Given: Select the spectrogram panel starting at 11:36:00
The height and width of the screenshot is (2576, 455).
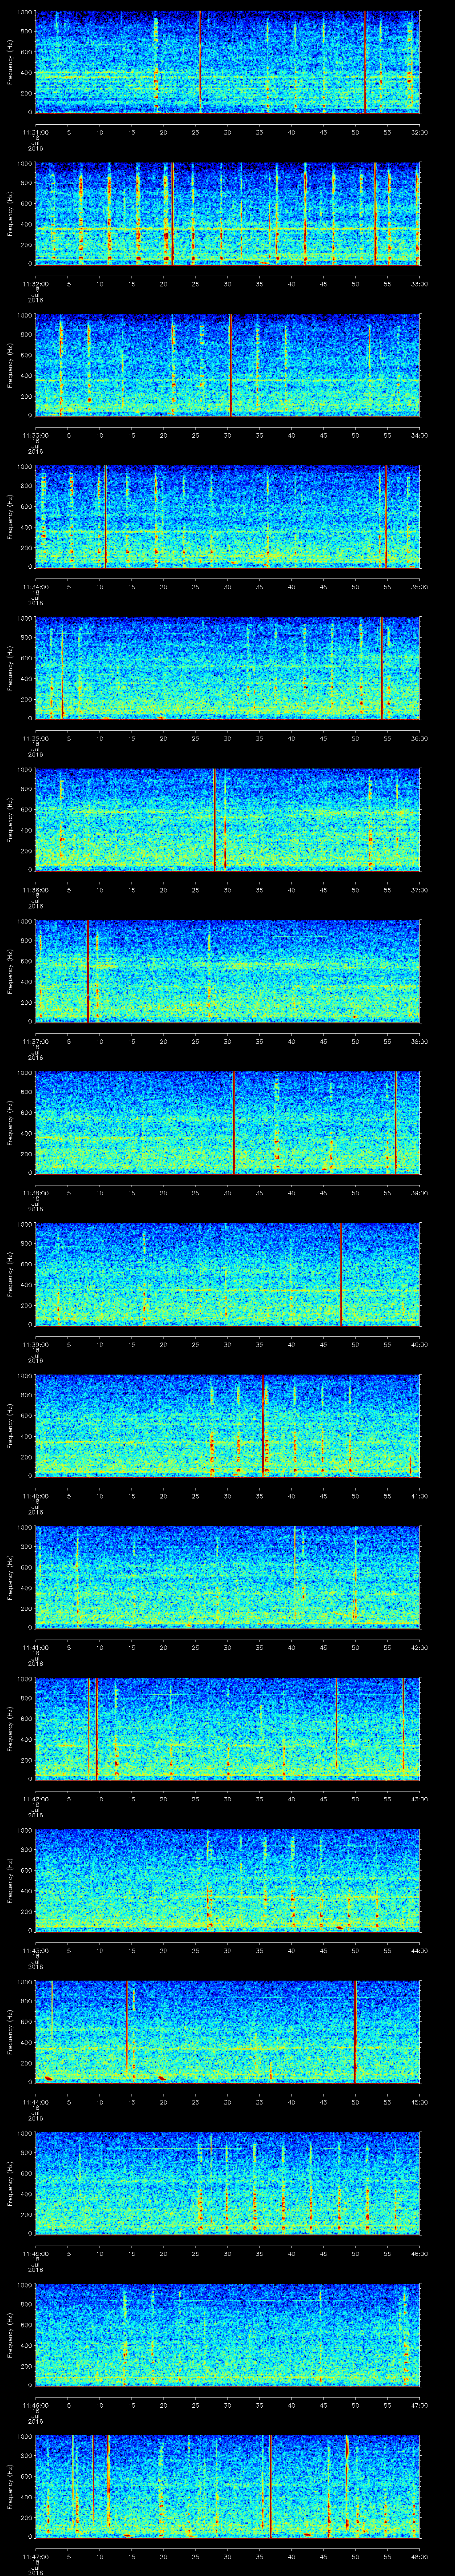Looking at the screenshot, I should [x=227, y=819].
